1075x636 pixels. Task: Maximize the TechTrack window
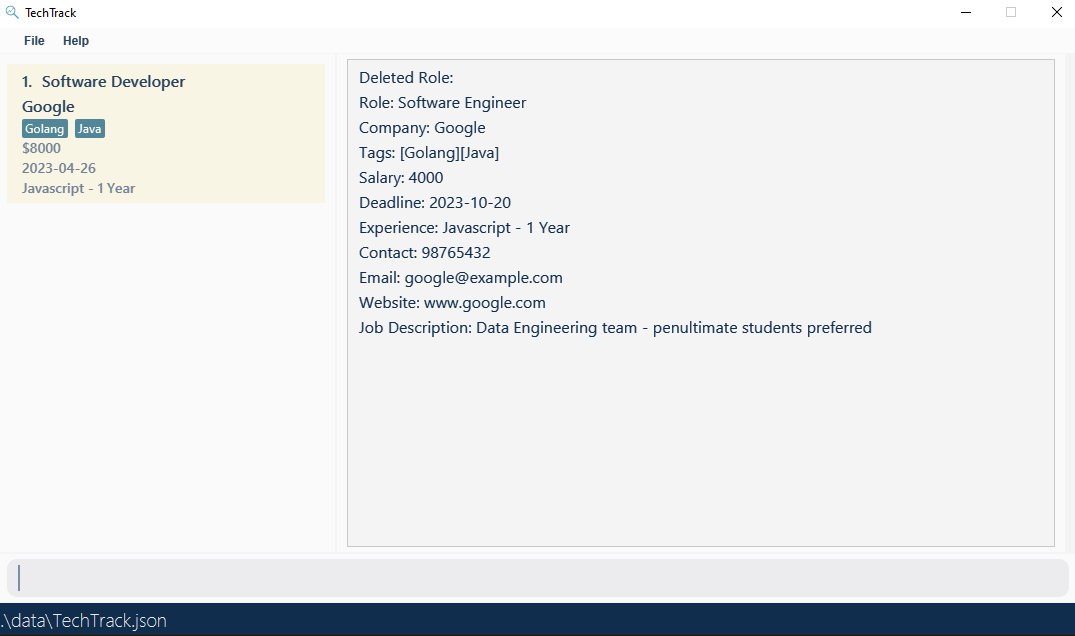click(1011, 12)
